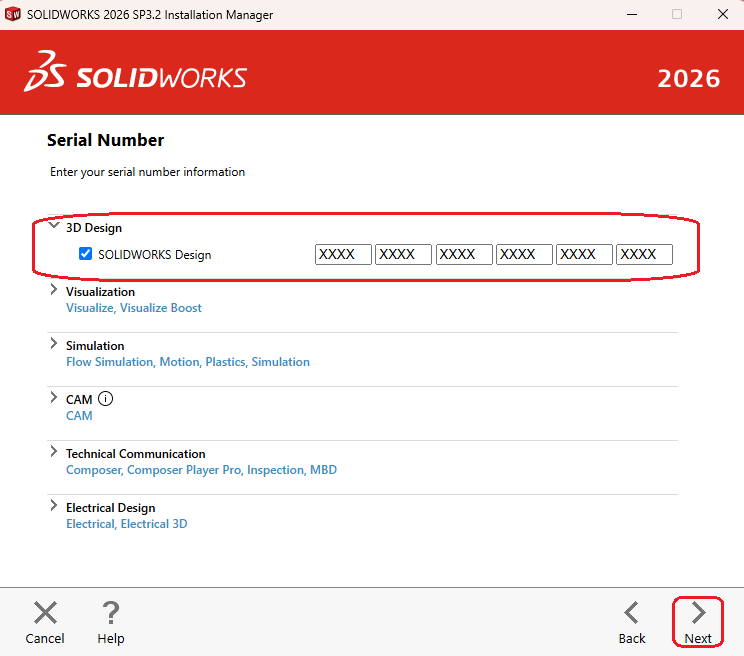Click the fourth serial number field

(524, 254)
